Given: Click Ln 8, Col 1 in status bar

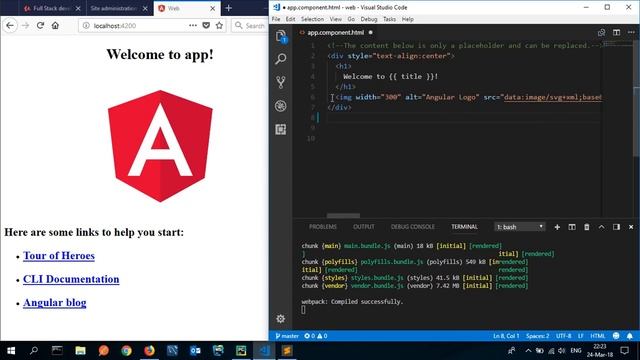Looking at the screenshot, I should pos(506,336).
